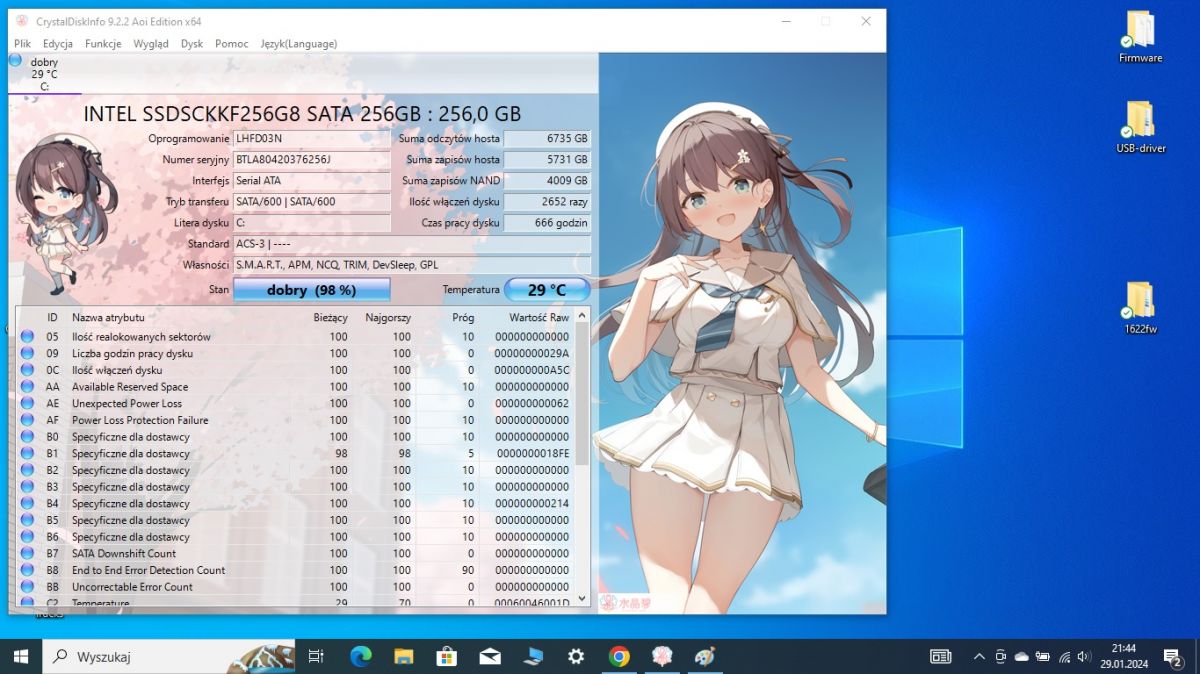1200x674 pixels.
Task: Click the host writes value 5731 GB
Action: [x=547, y=160]
